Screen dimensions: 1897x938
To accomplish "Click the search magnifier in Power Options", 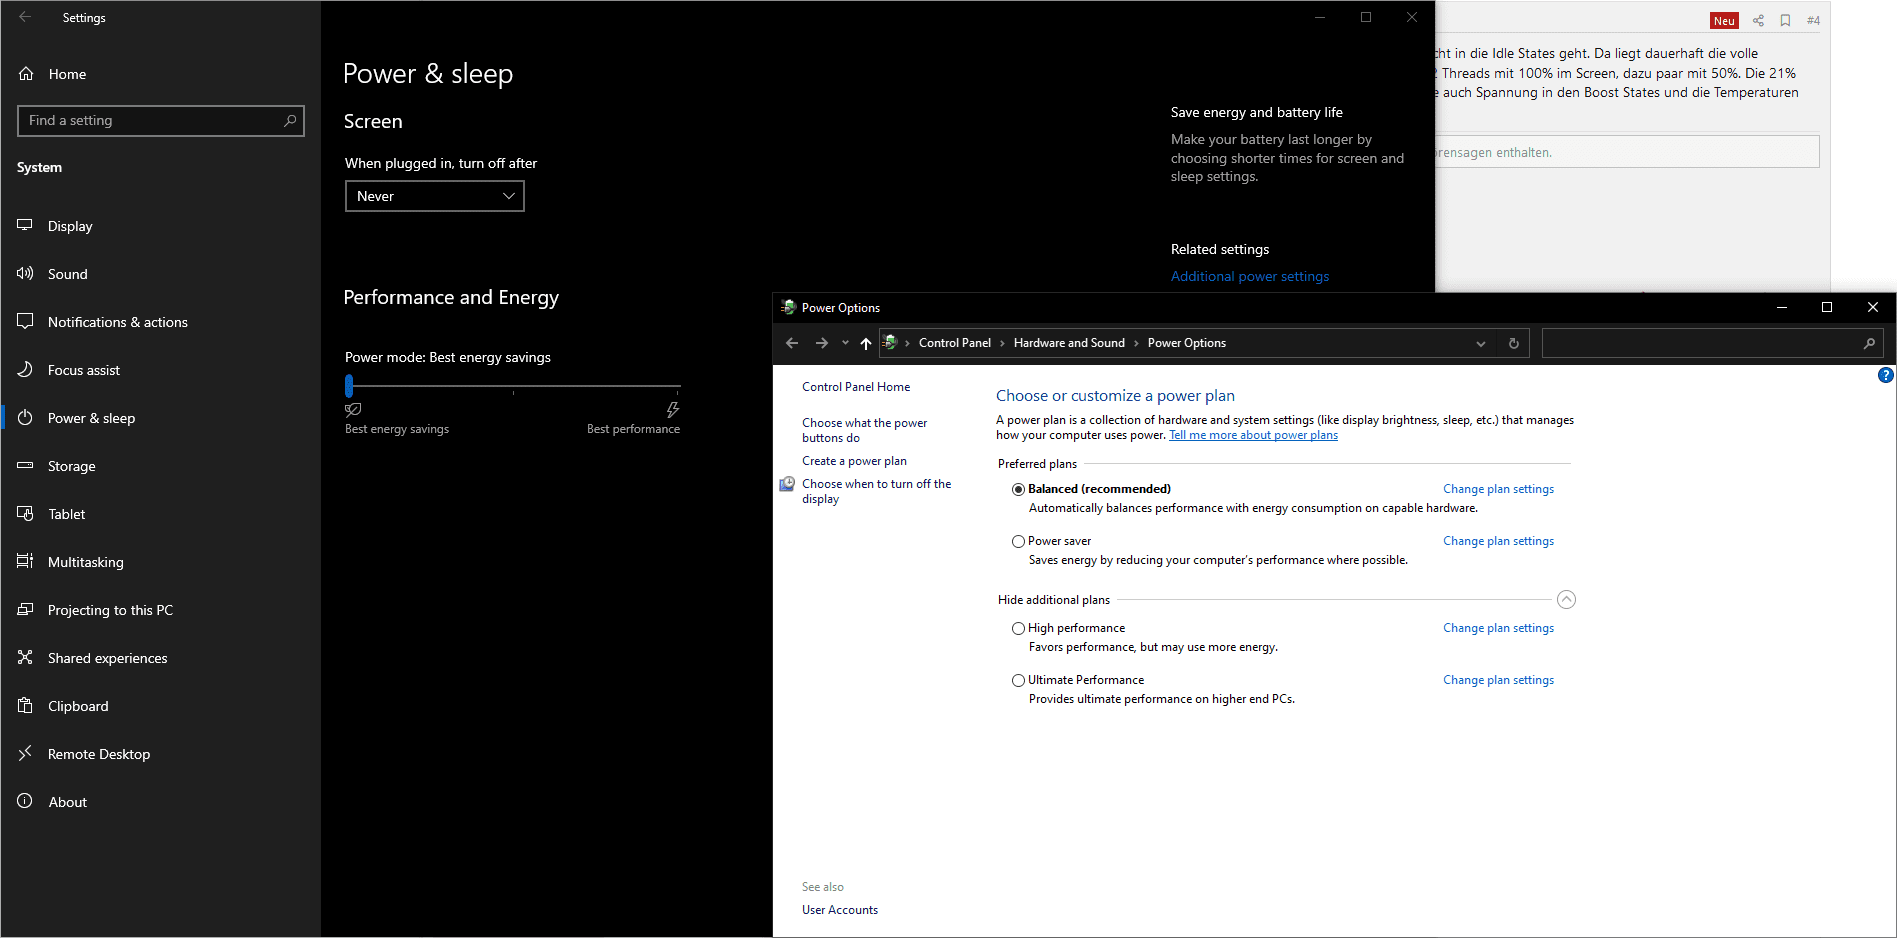I will (1869, 343).
